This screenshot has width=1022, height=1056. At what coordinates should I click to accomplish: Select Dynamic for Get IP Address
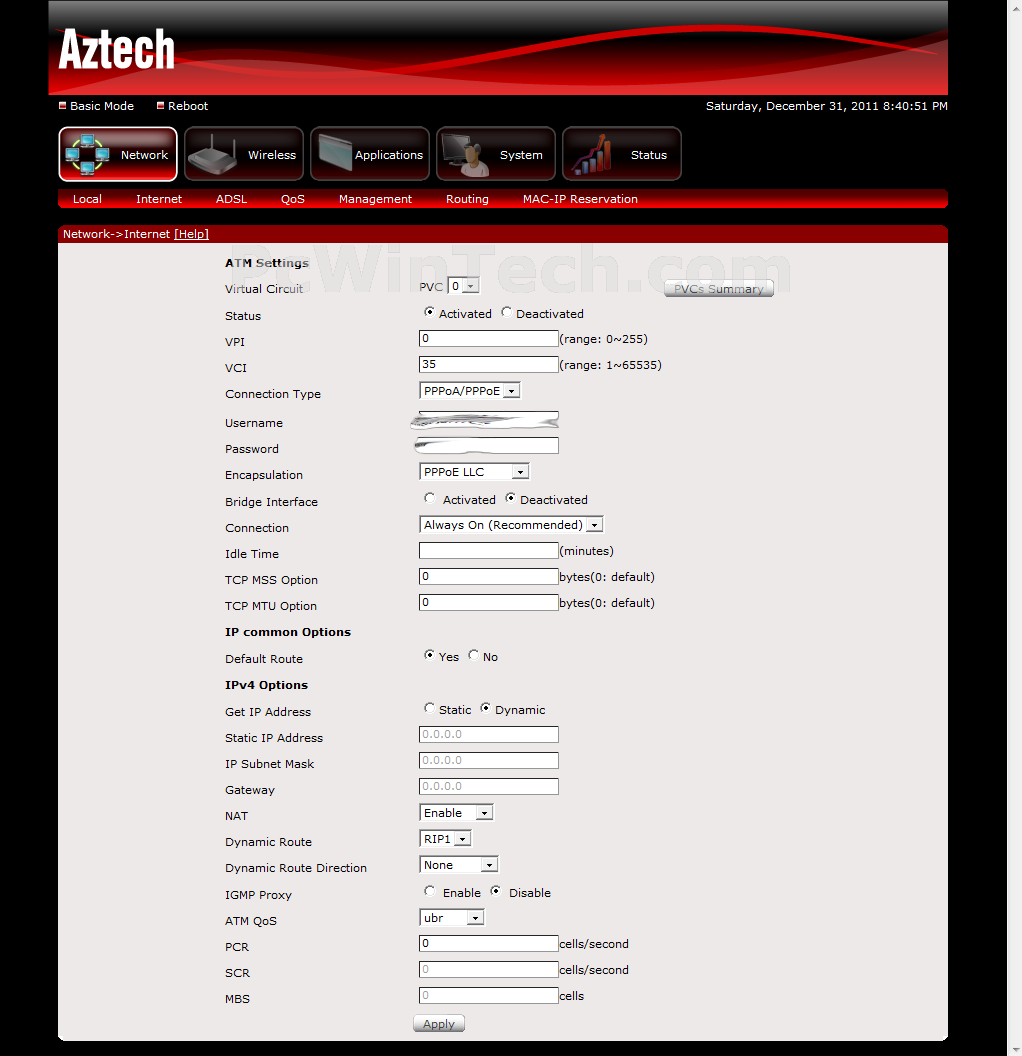(x=485, y=708)
